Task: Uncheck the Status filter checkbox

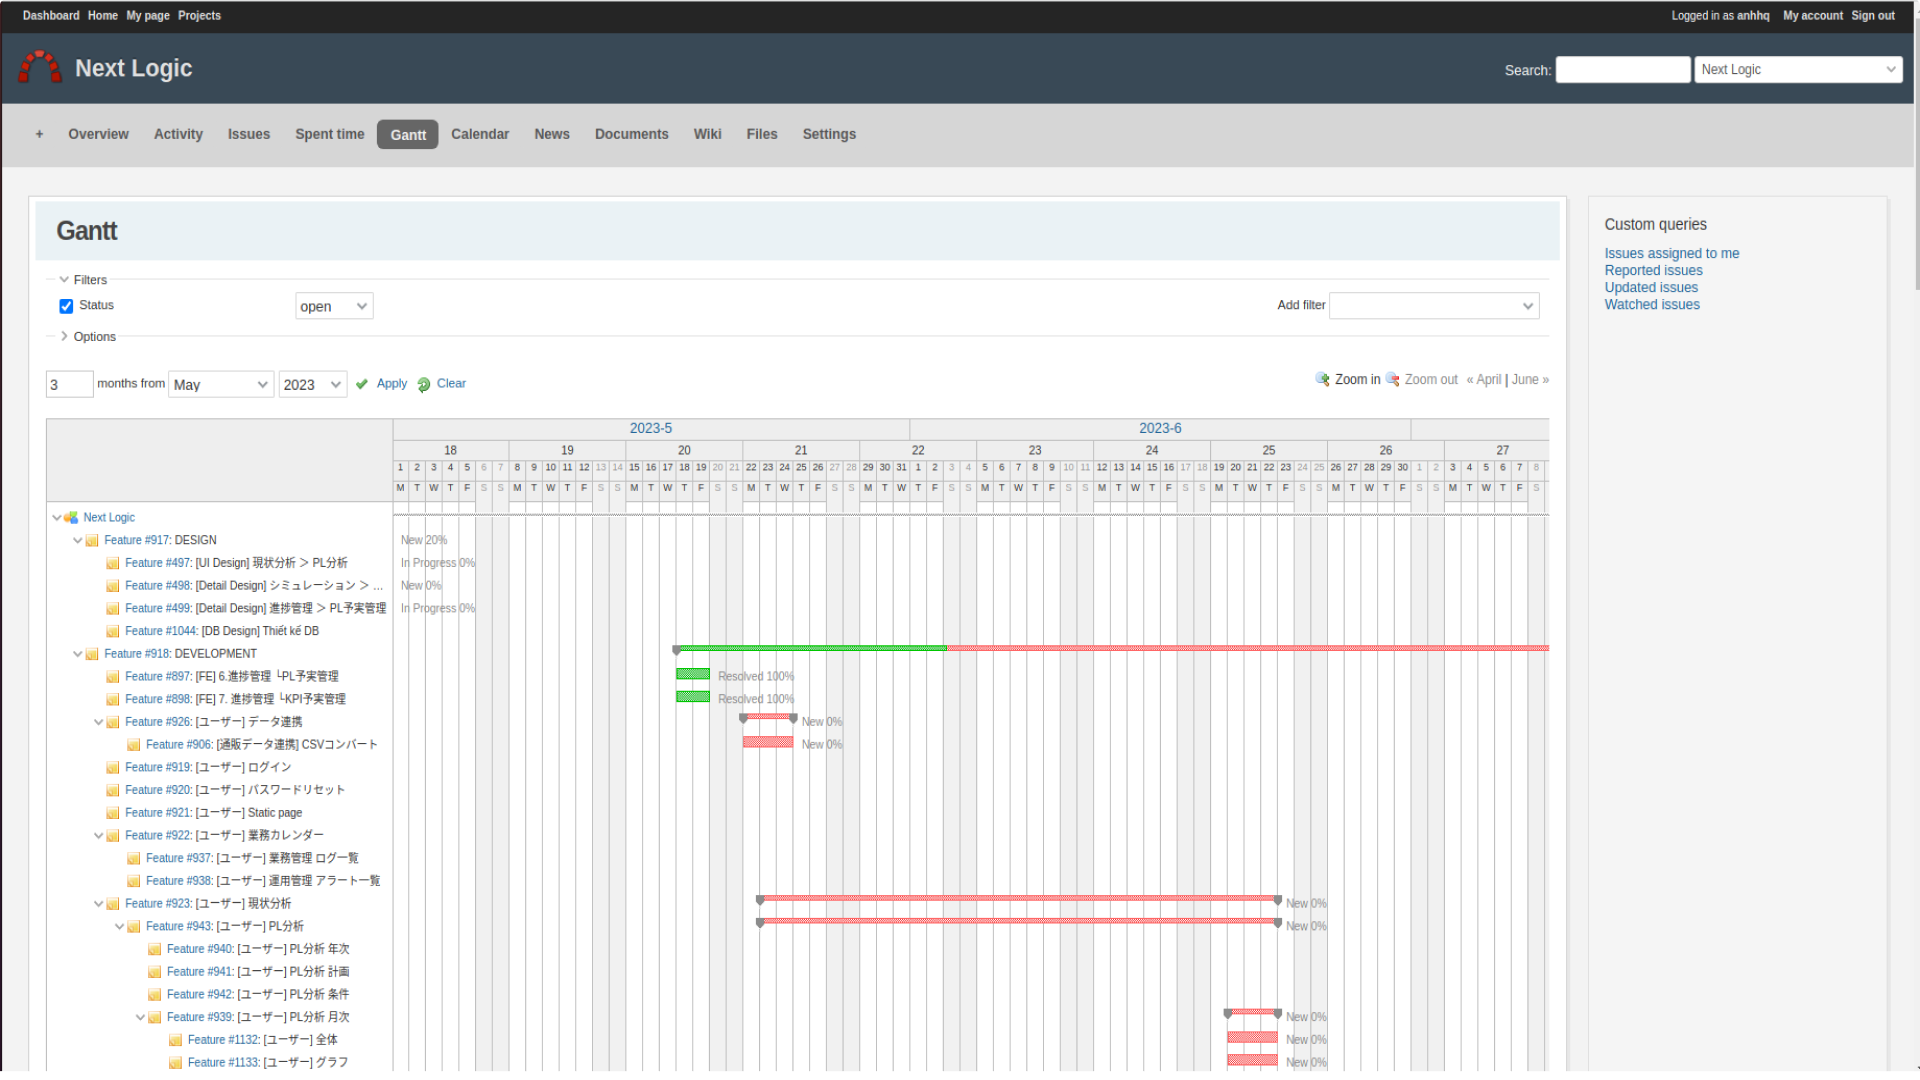Action: pyautogui.click(x=66, y=306)
